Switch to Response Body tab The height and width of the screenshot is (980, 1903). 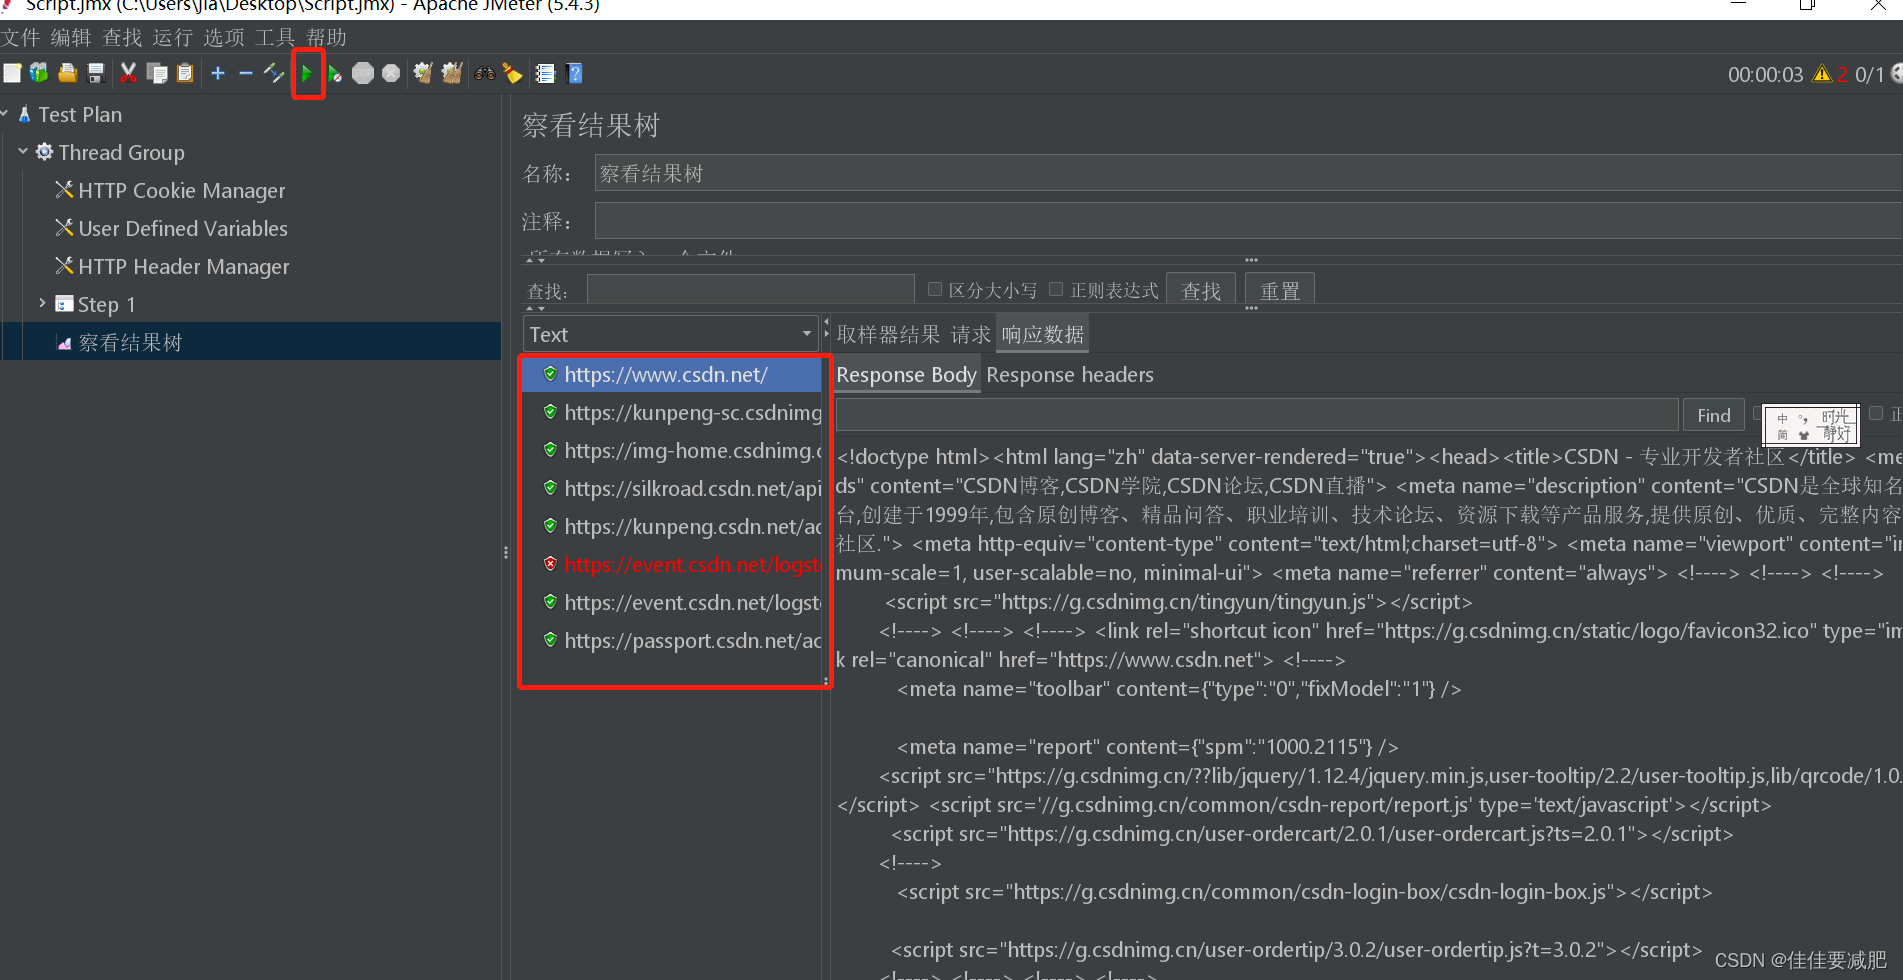pos(906,375)
